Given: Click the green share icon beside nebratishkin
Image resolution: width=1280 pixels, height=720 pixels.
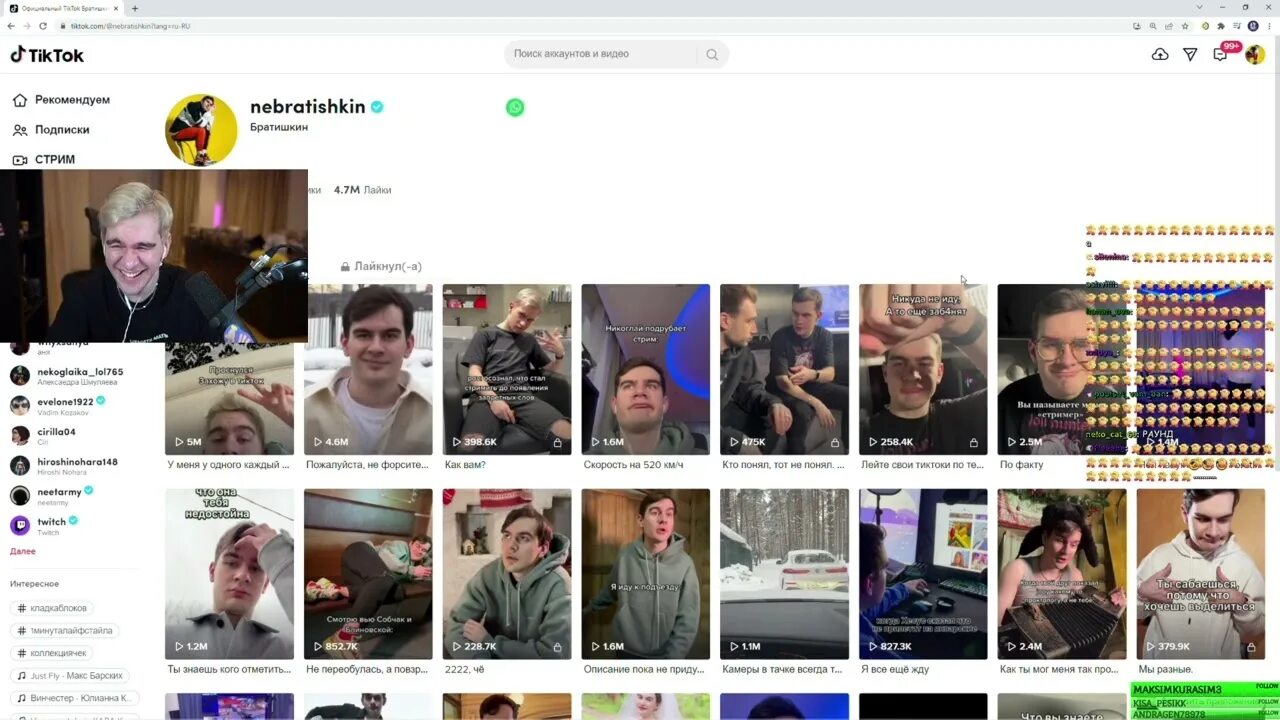Looking at the screenshot, I should tap(515, 107).
